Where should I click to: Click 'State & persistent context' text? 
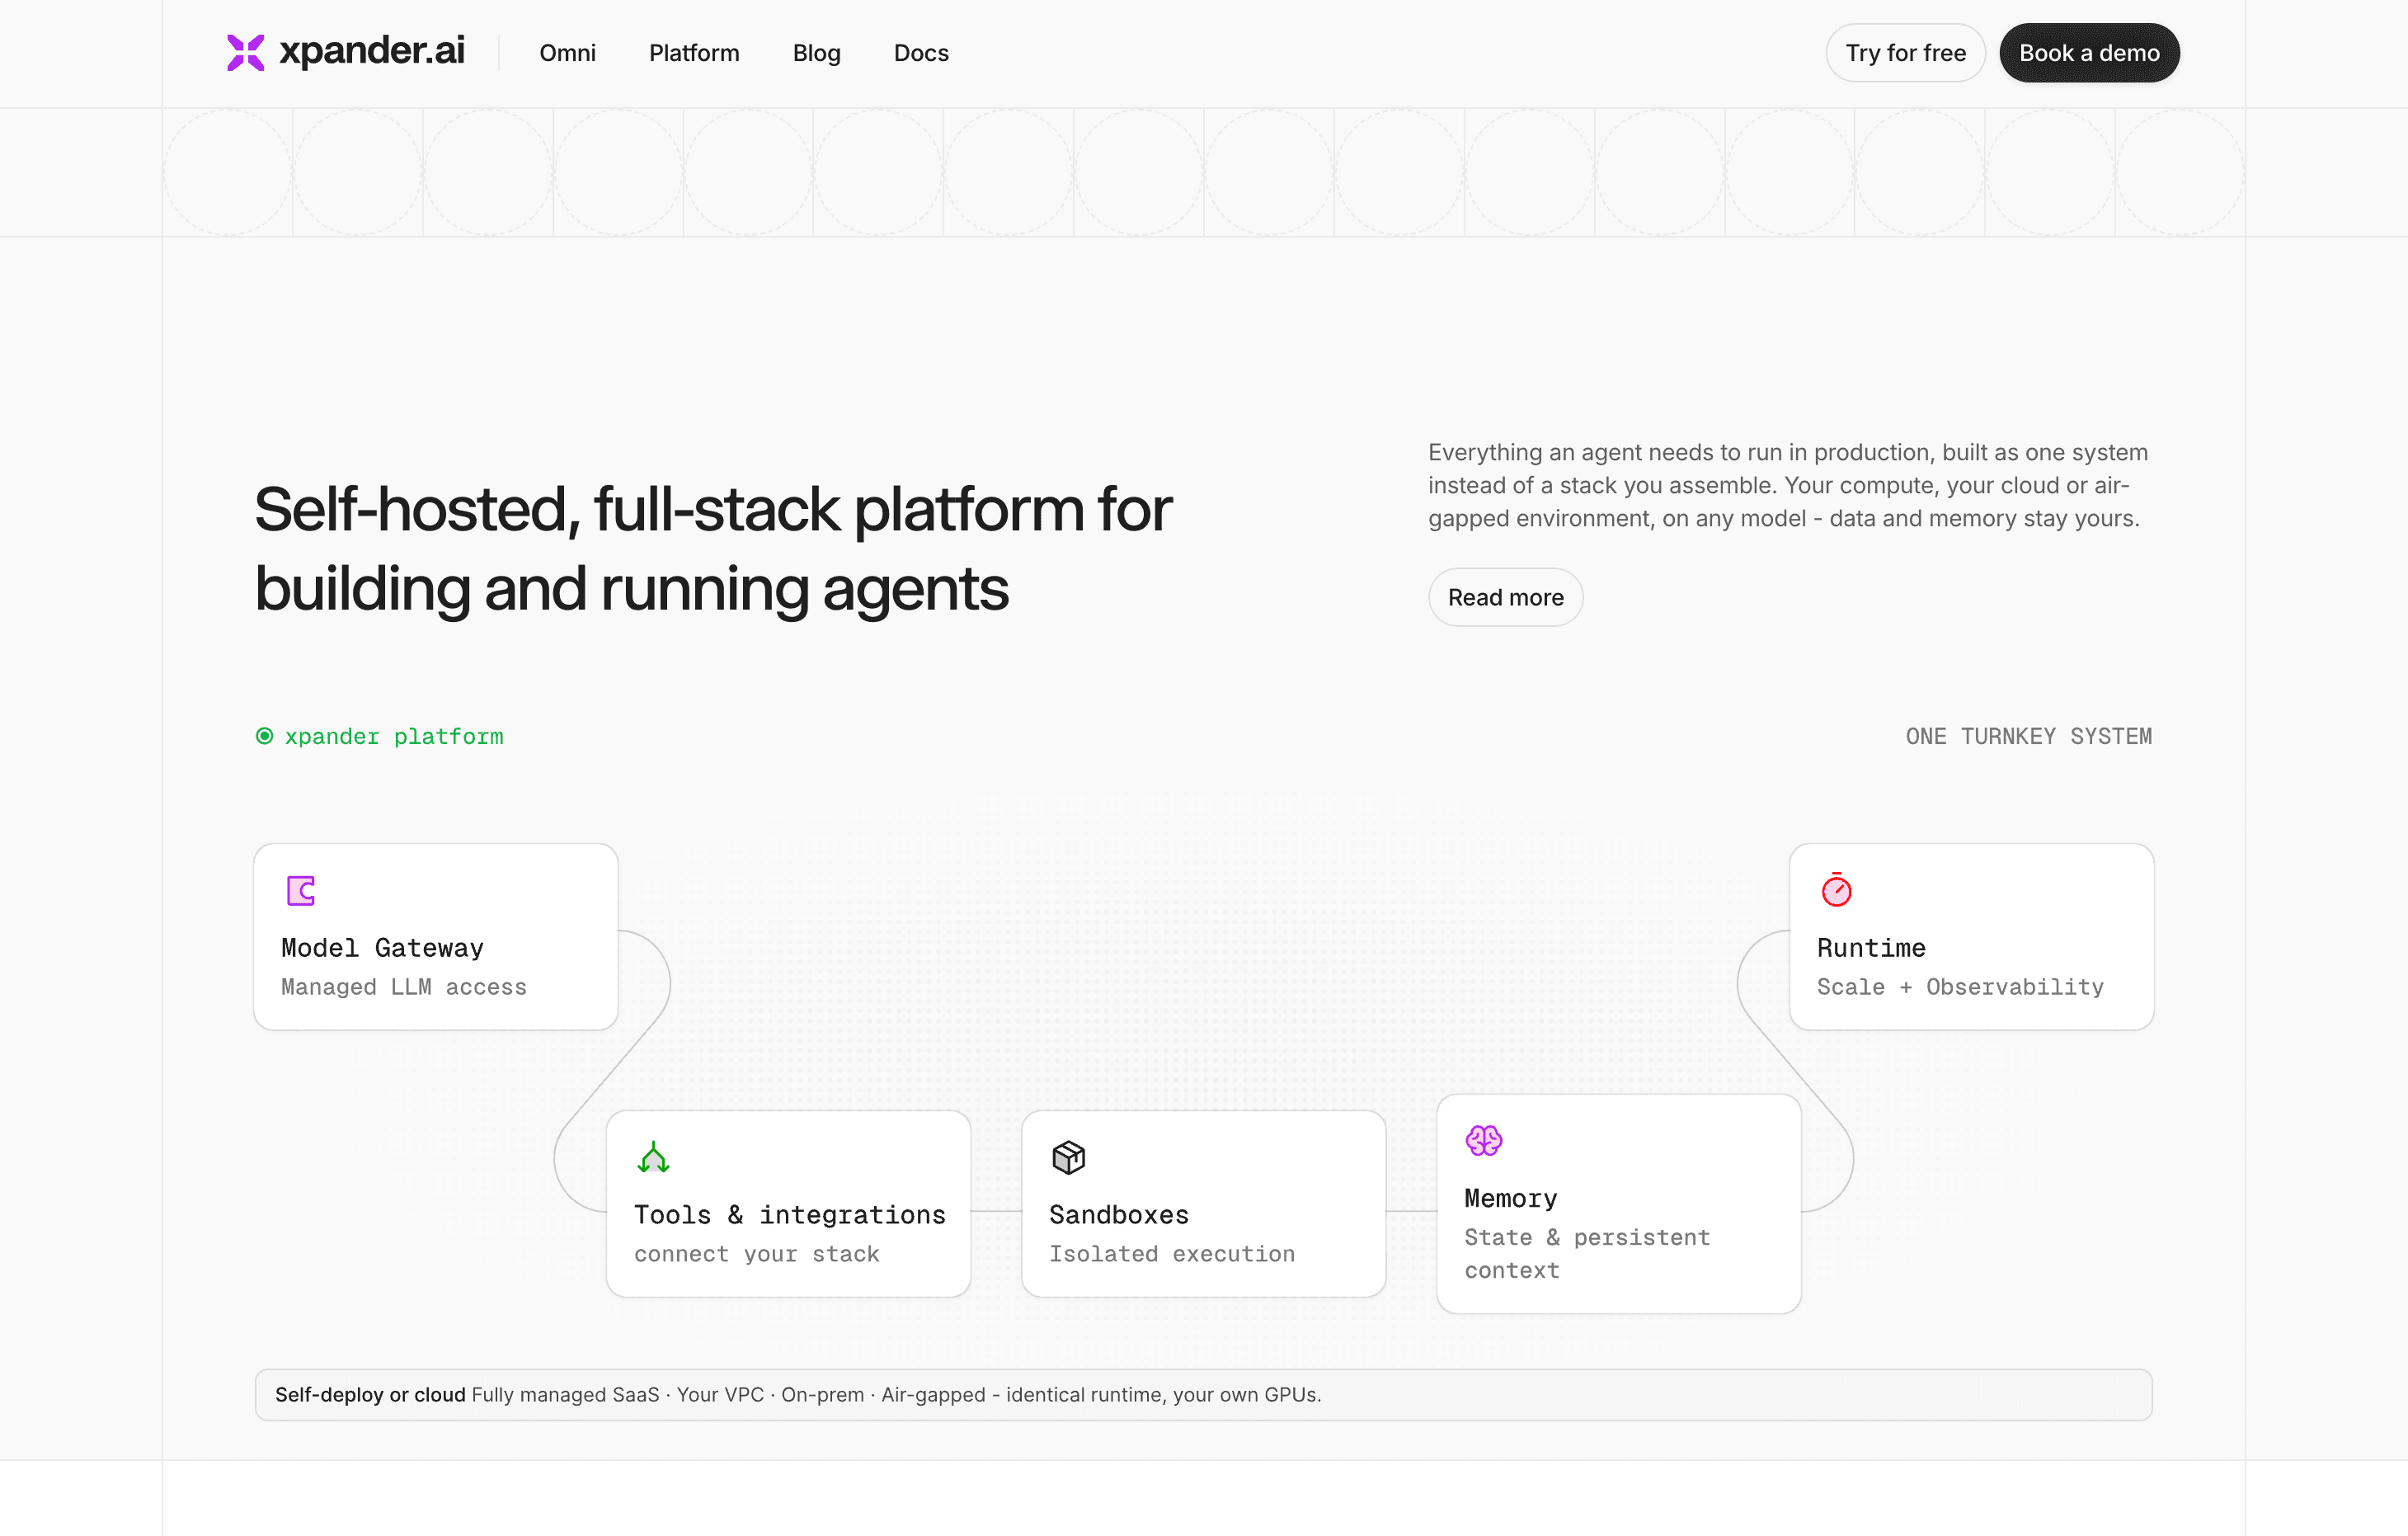[x=1587, y=1254]
